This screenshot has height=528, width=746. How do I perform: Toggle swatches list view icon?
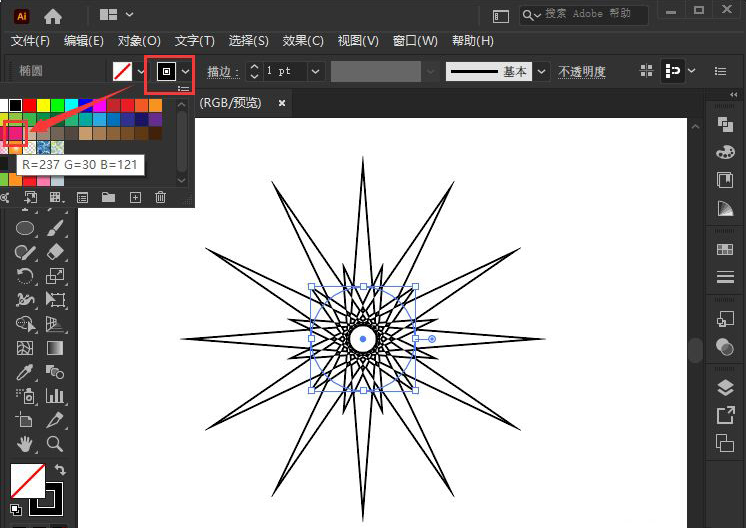[x=184, y=88]
